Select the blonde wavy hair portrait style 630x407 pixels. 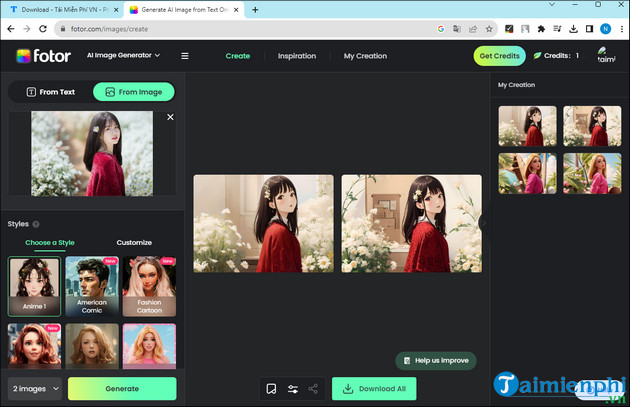point(92,346)
